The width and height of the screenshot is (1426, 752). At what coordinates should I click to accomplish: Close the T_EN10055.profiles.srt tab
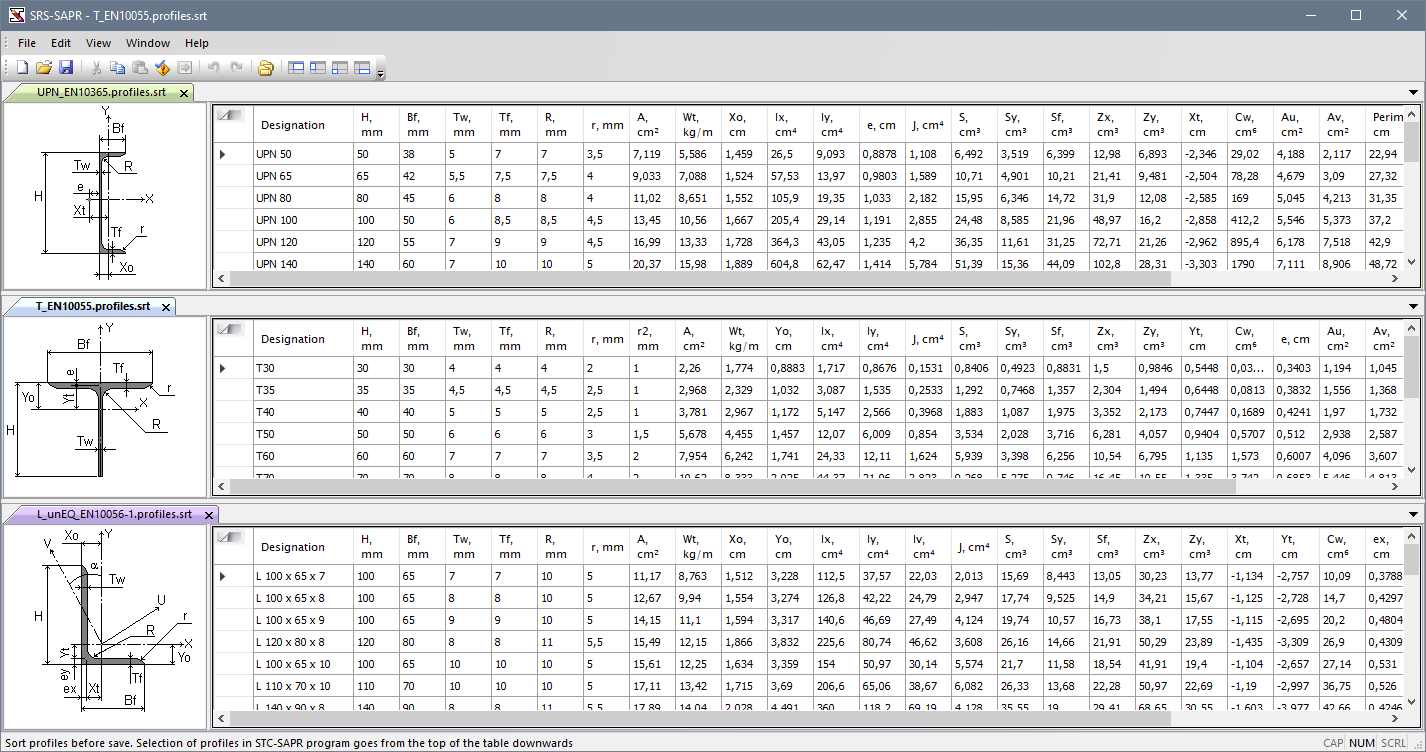click(166, 307)
